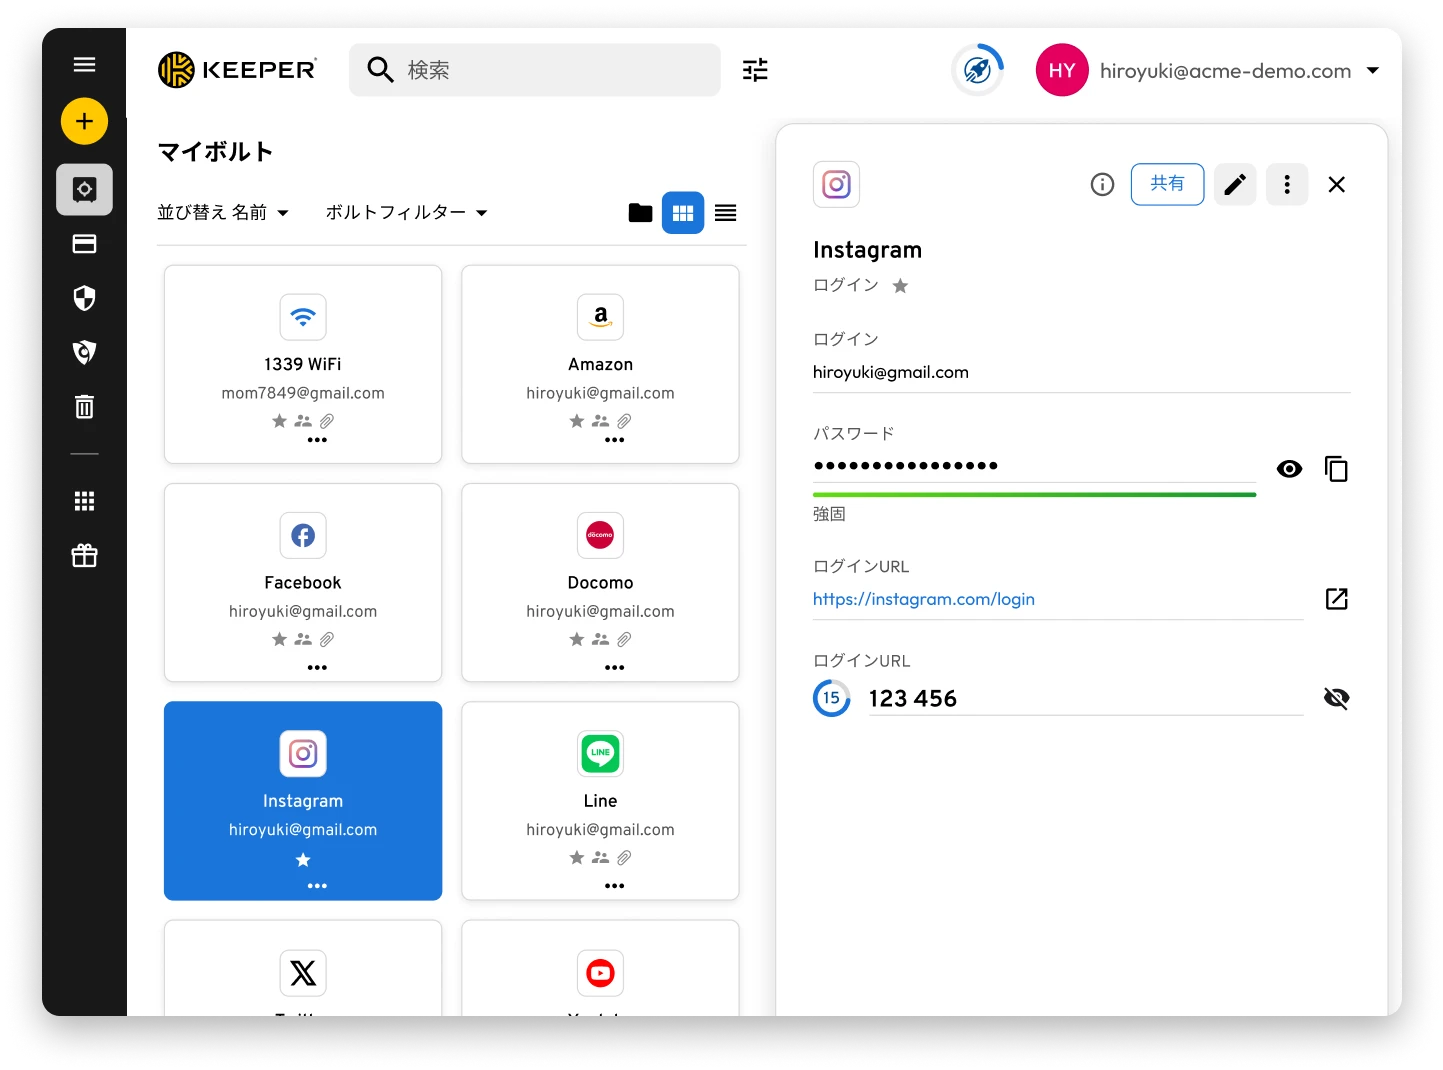This screenshot has height=1070, width=1443.
Task: Toggle favorite star on Instagram card
Action: coord(303,860)
